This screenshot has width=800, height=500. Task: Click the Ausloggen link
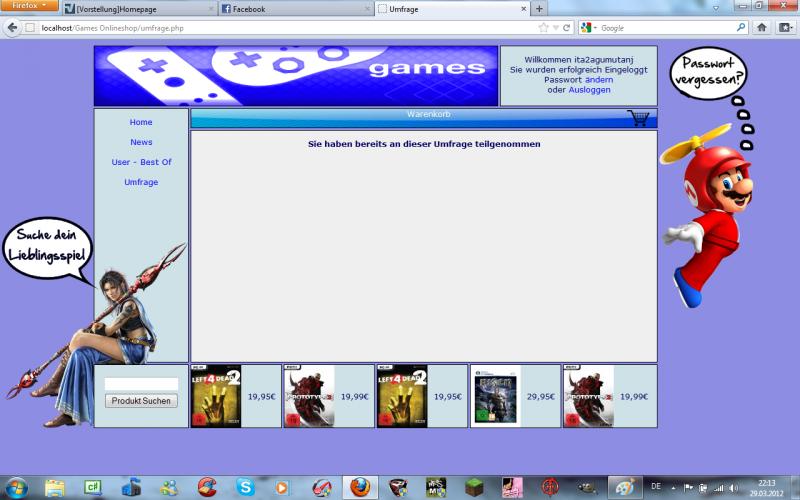[589, 90]
